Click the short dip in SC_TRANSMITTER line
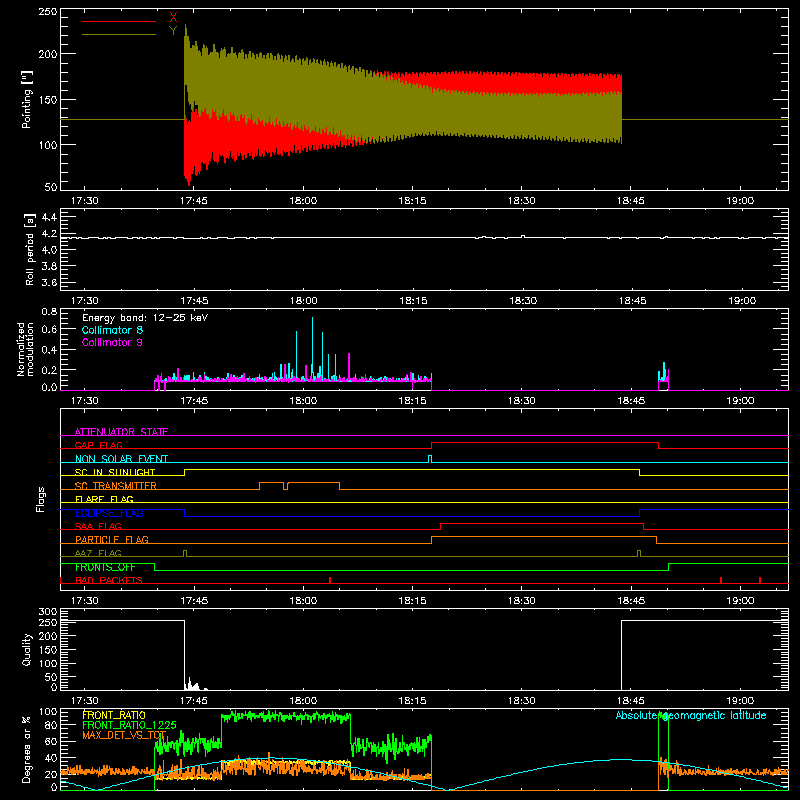Image resolution: width=800 pixels, height=800 pixels. coord(286,486)
